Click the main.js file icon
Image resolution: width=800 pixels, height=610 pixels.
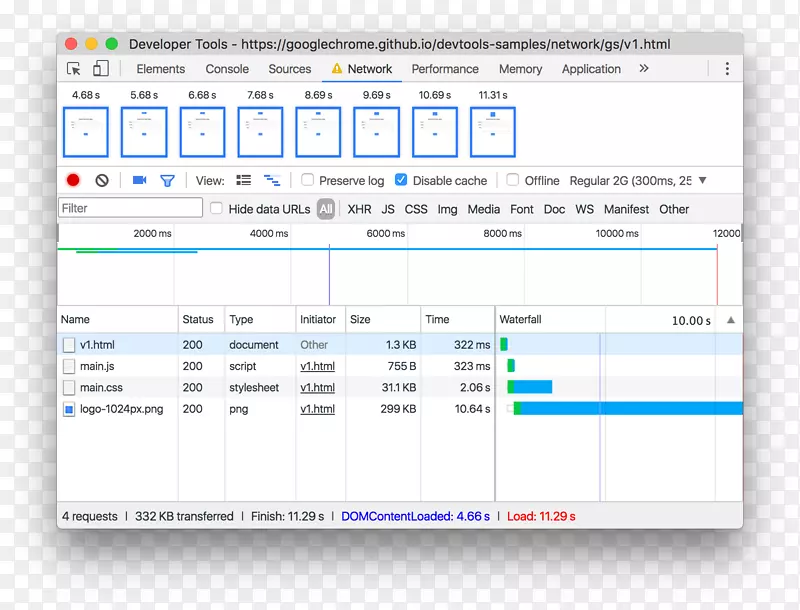[69, 366]
